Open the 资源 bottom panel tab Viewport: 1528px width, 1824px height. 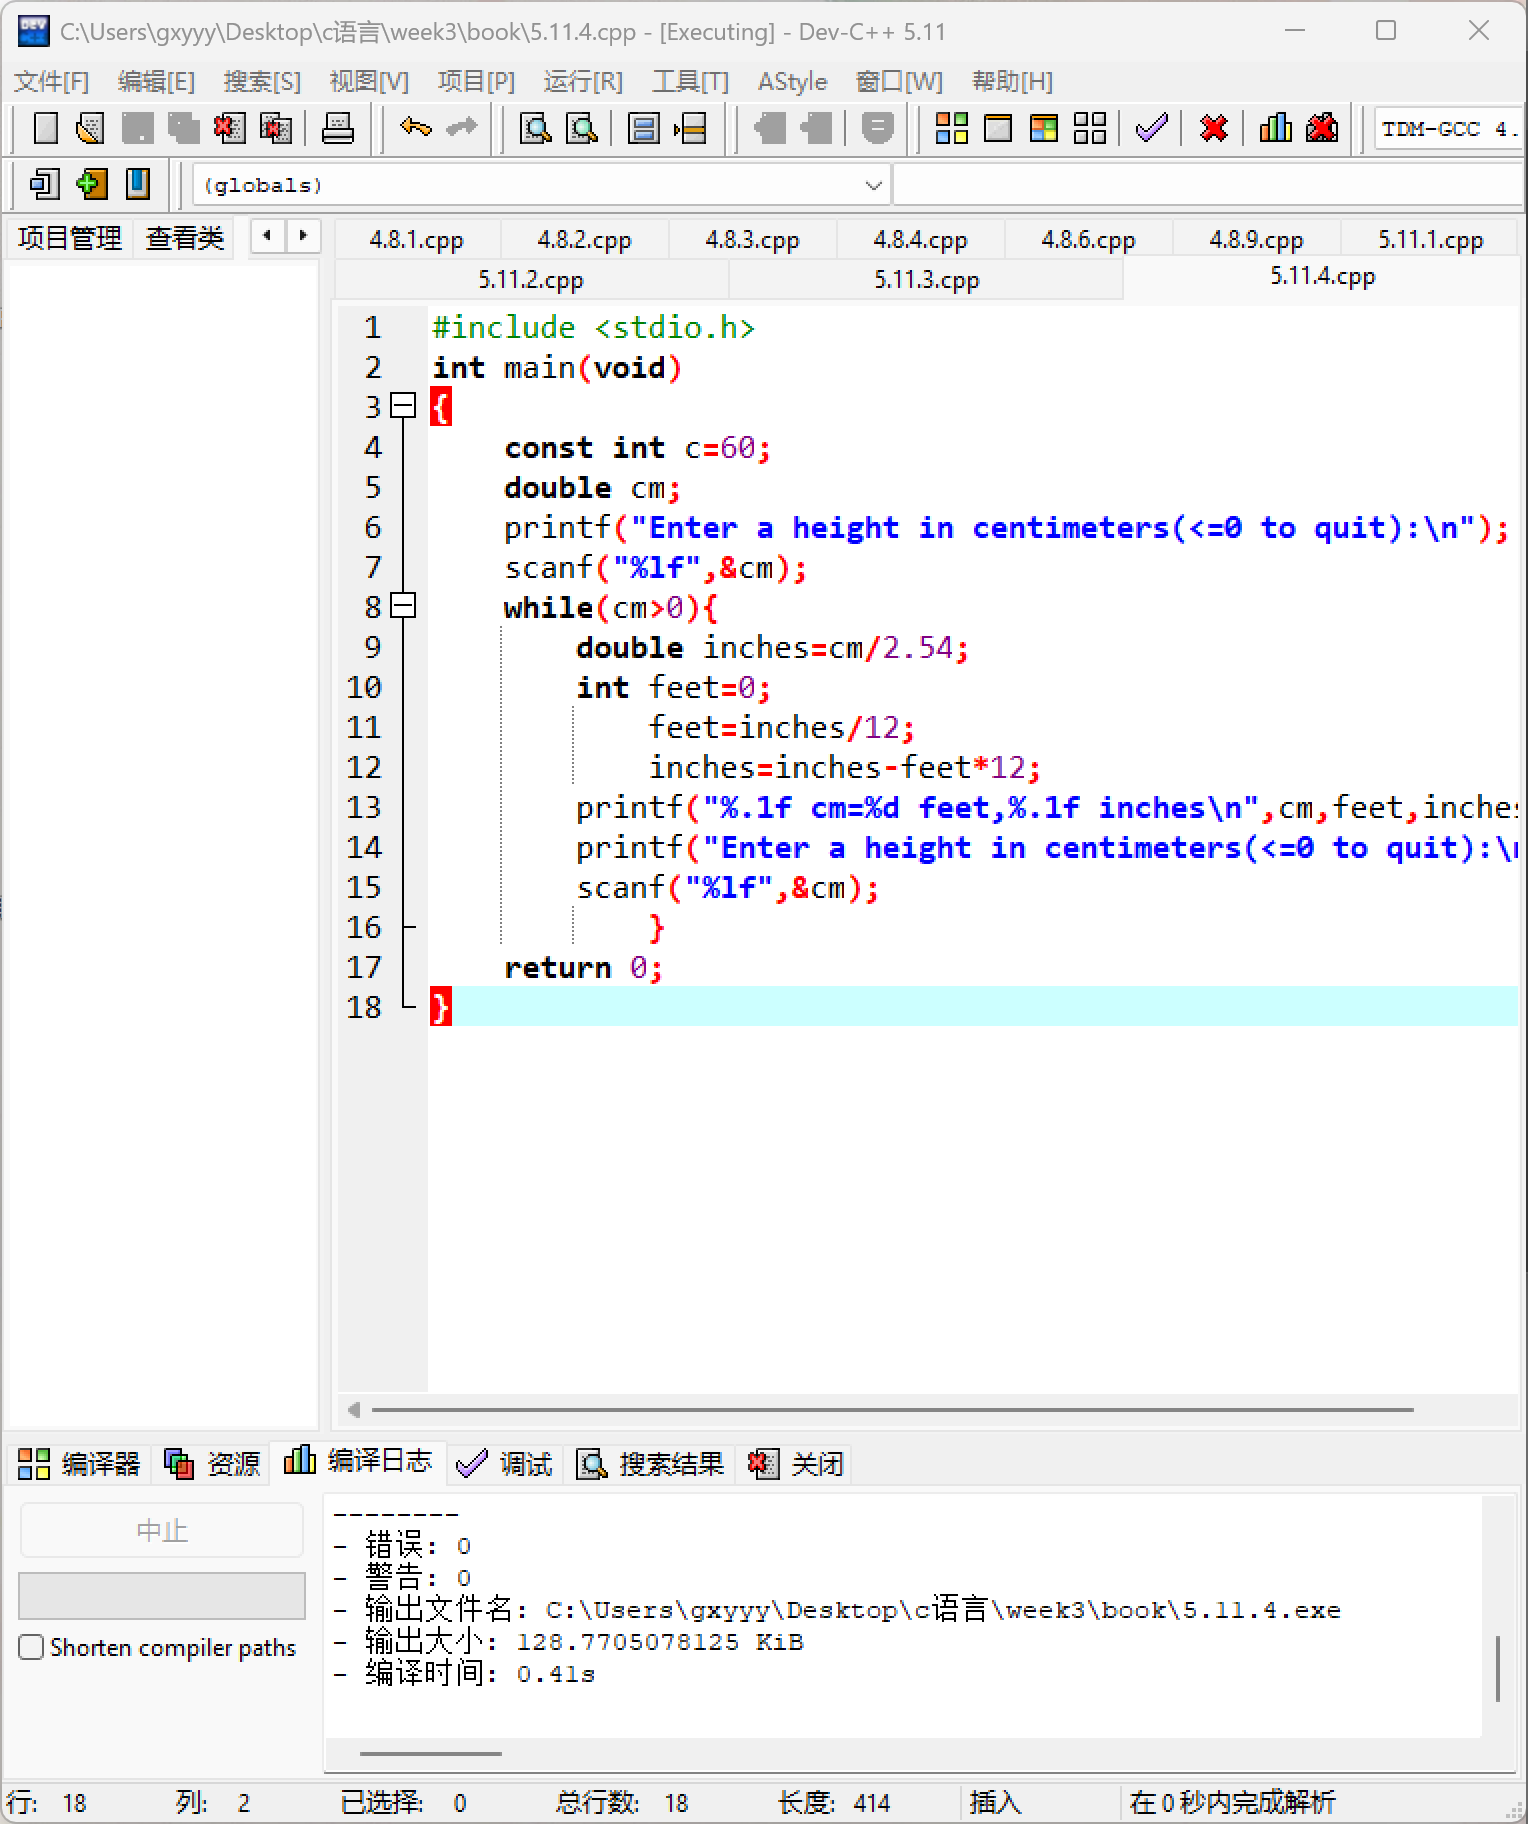click(x=212, y=1464)
